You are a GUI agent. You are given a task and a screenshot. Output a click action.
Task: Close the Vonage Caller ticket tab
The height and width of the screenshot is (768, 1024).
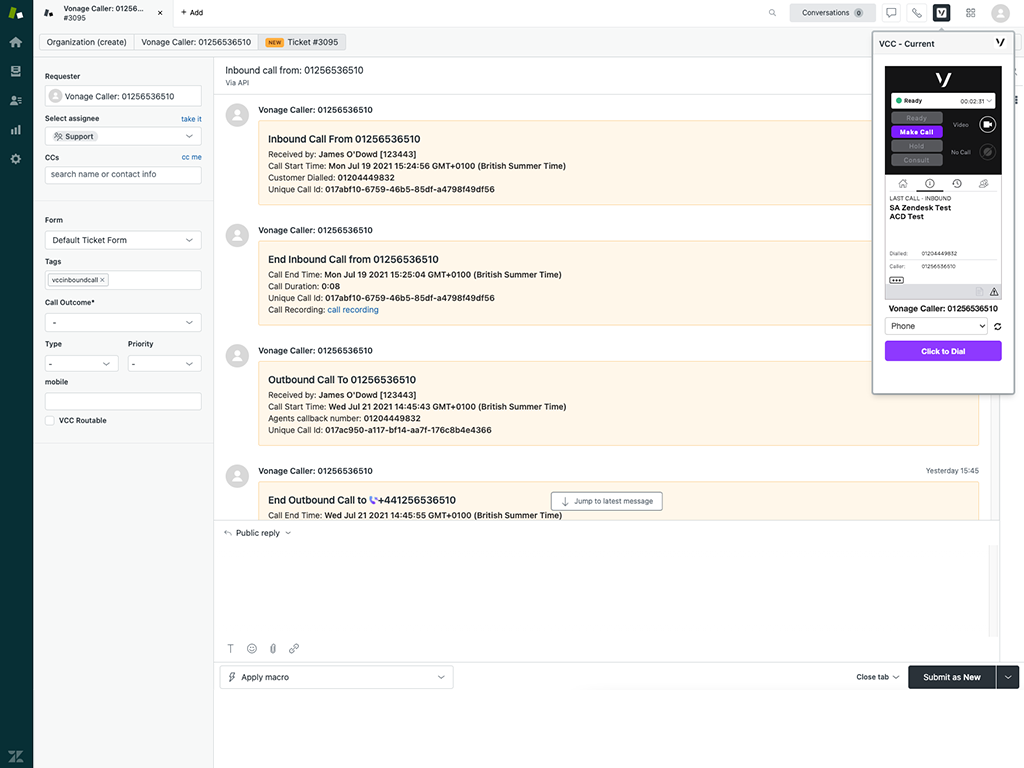160,13
